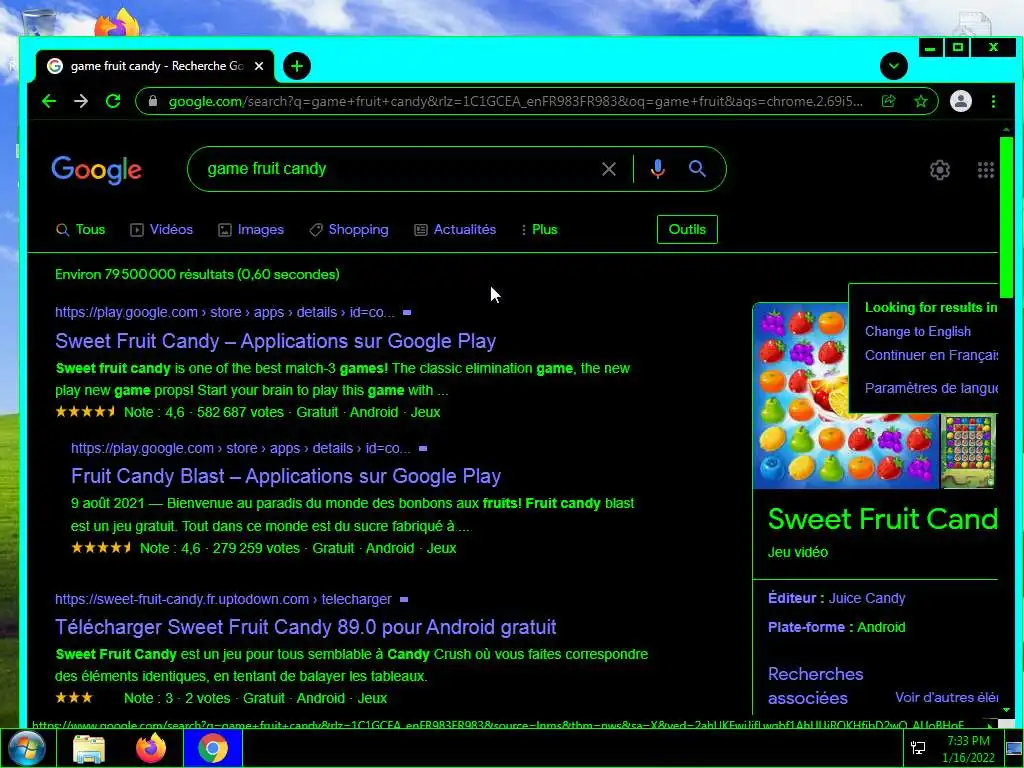Click 'Continuer en Français' link

pos(931,355)
